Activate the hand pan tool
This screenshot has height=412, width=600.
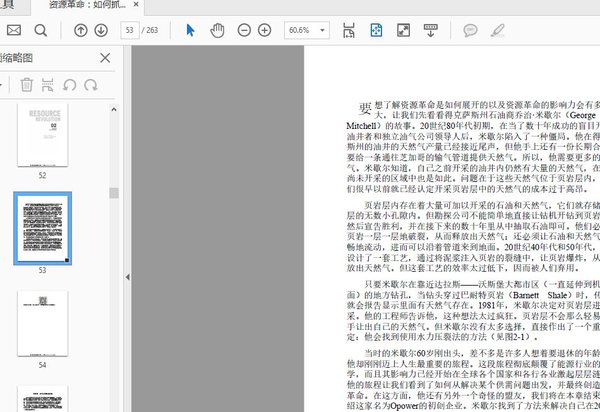tap(217, 30)
